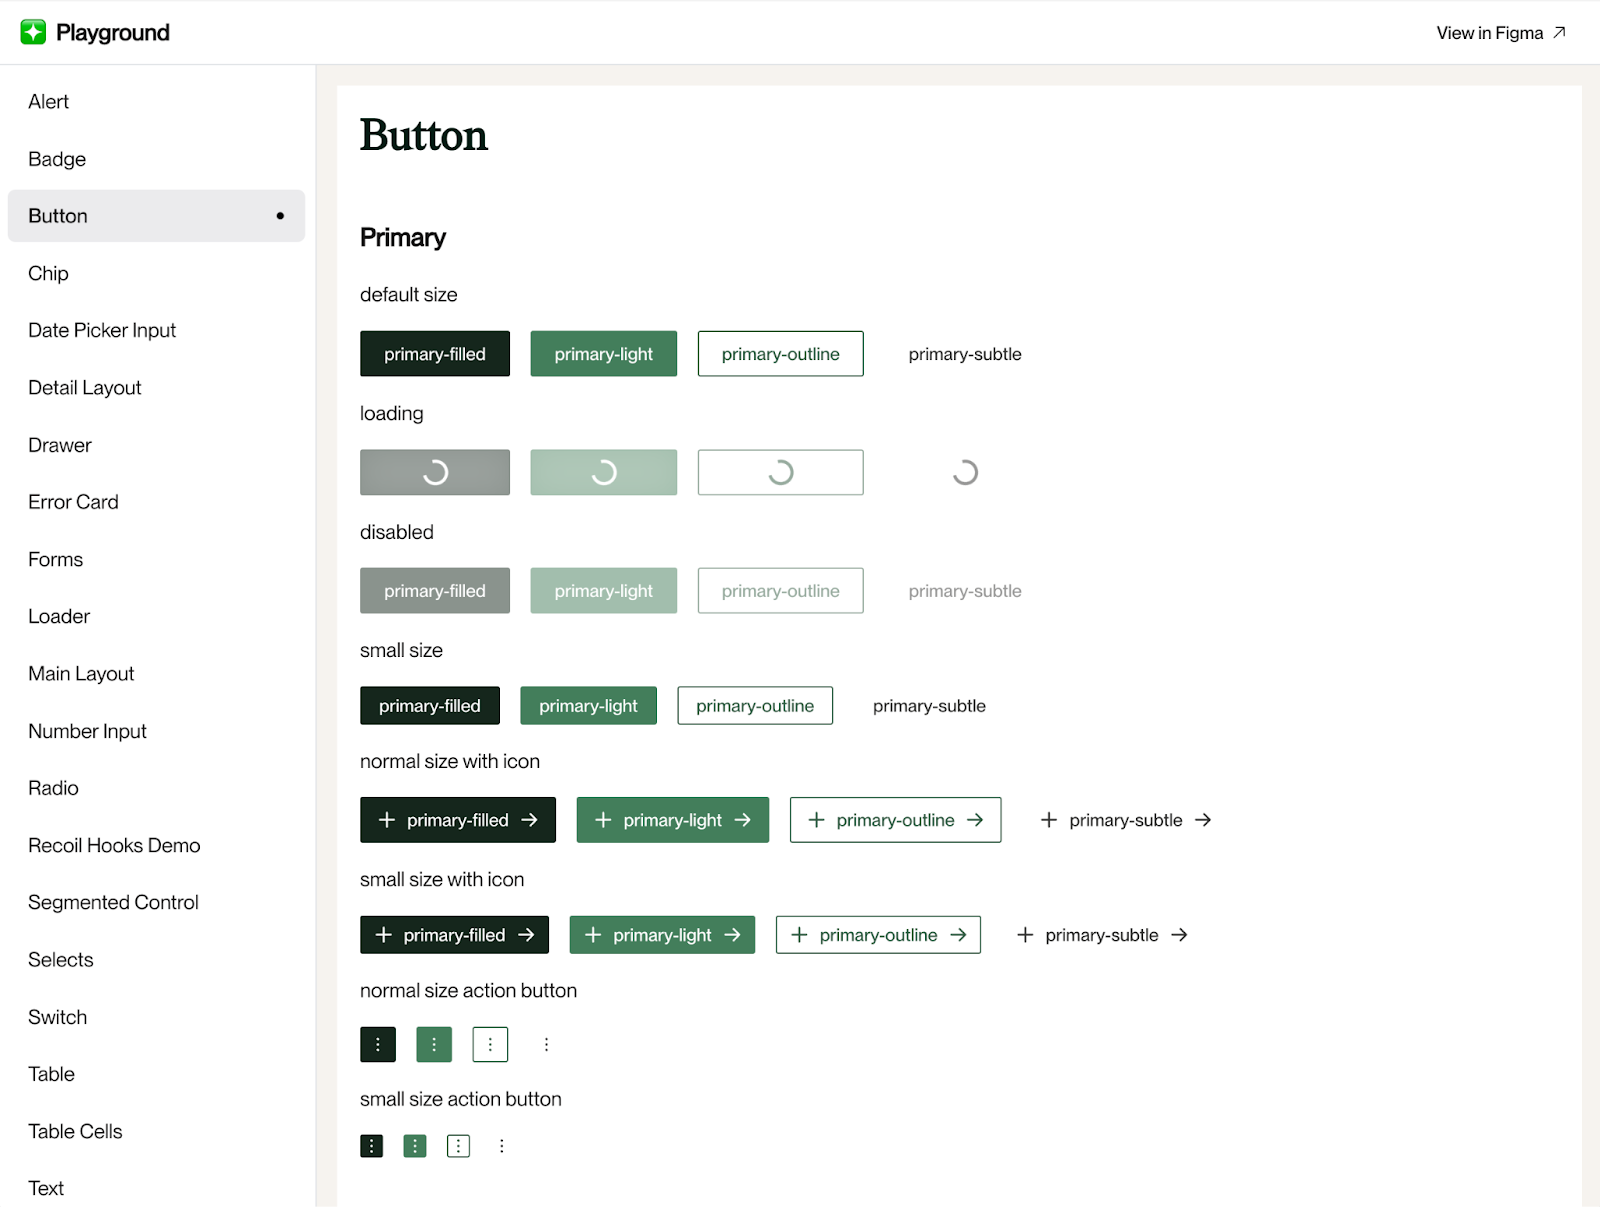1600x1207 pixels.
Task: Click the green Playground logo icon
Action: click(x=33, y=32)
